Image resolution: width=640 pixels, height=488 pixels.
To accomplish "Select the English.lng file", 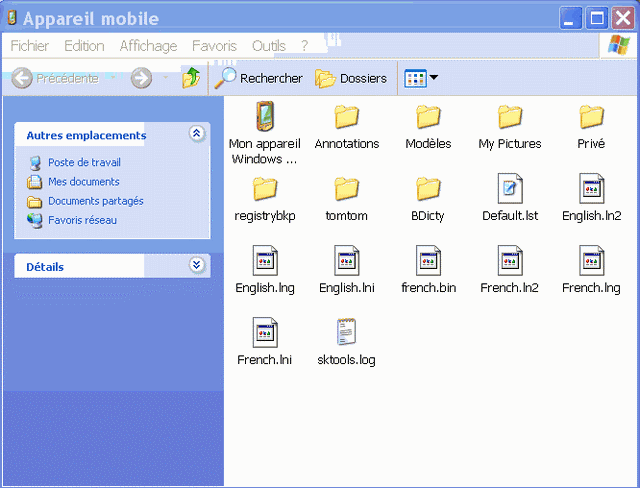I will (x=264, y=261).
